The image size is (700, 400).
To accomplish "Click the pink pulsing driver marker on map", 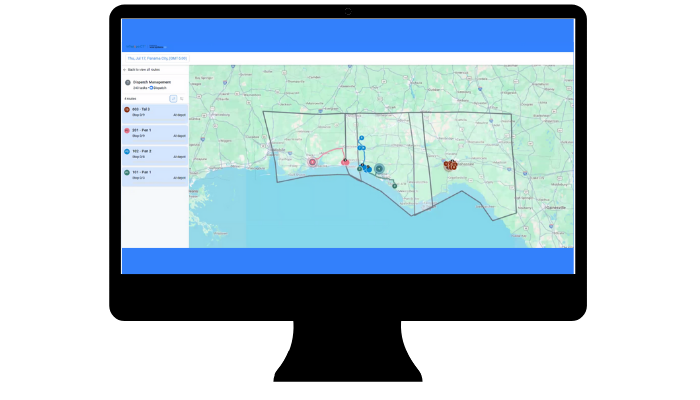I will (x=312, y=162).
